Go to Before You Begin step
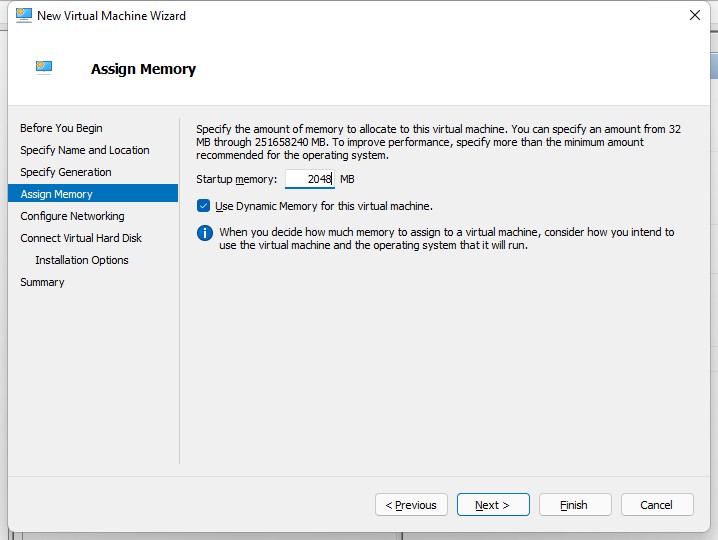 click(61, 128)
